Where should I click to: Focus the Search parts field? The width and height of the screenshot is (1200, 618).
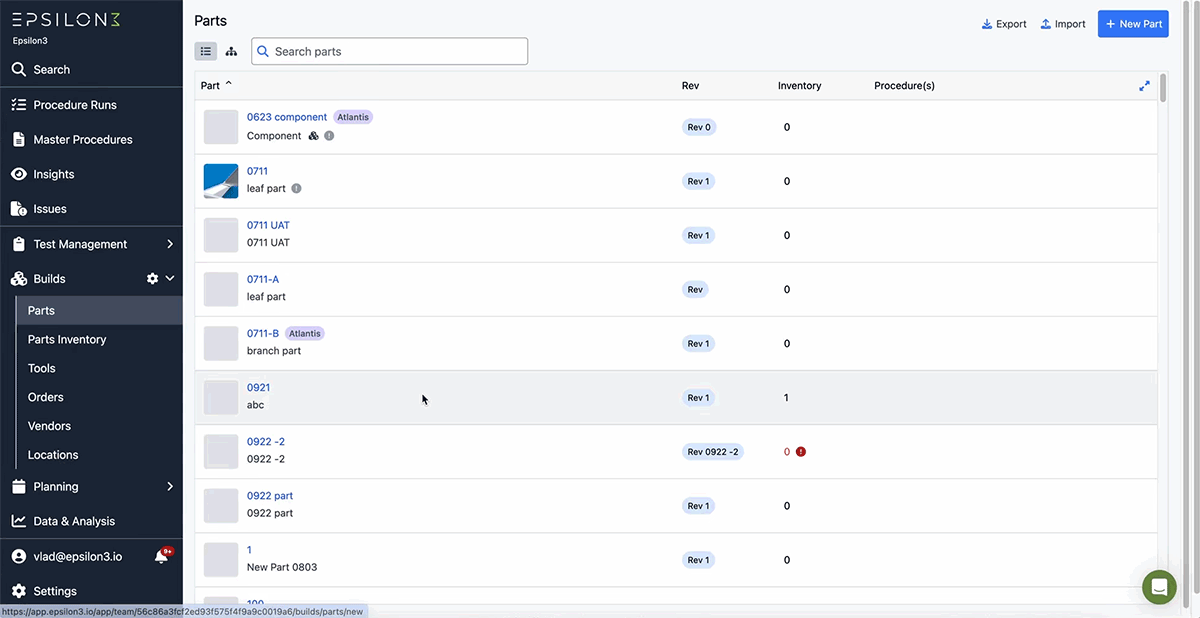[389, 51]
